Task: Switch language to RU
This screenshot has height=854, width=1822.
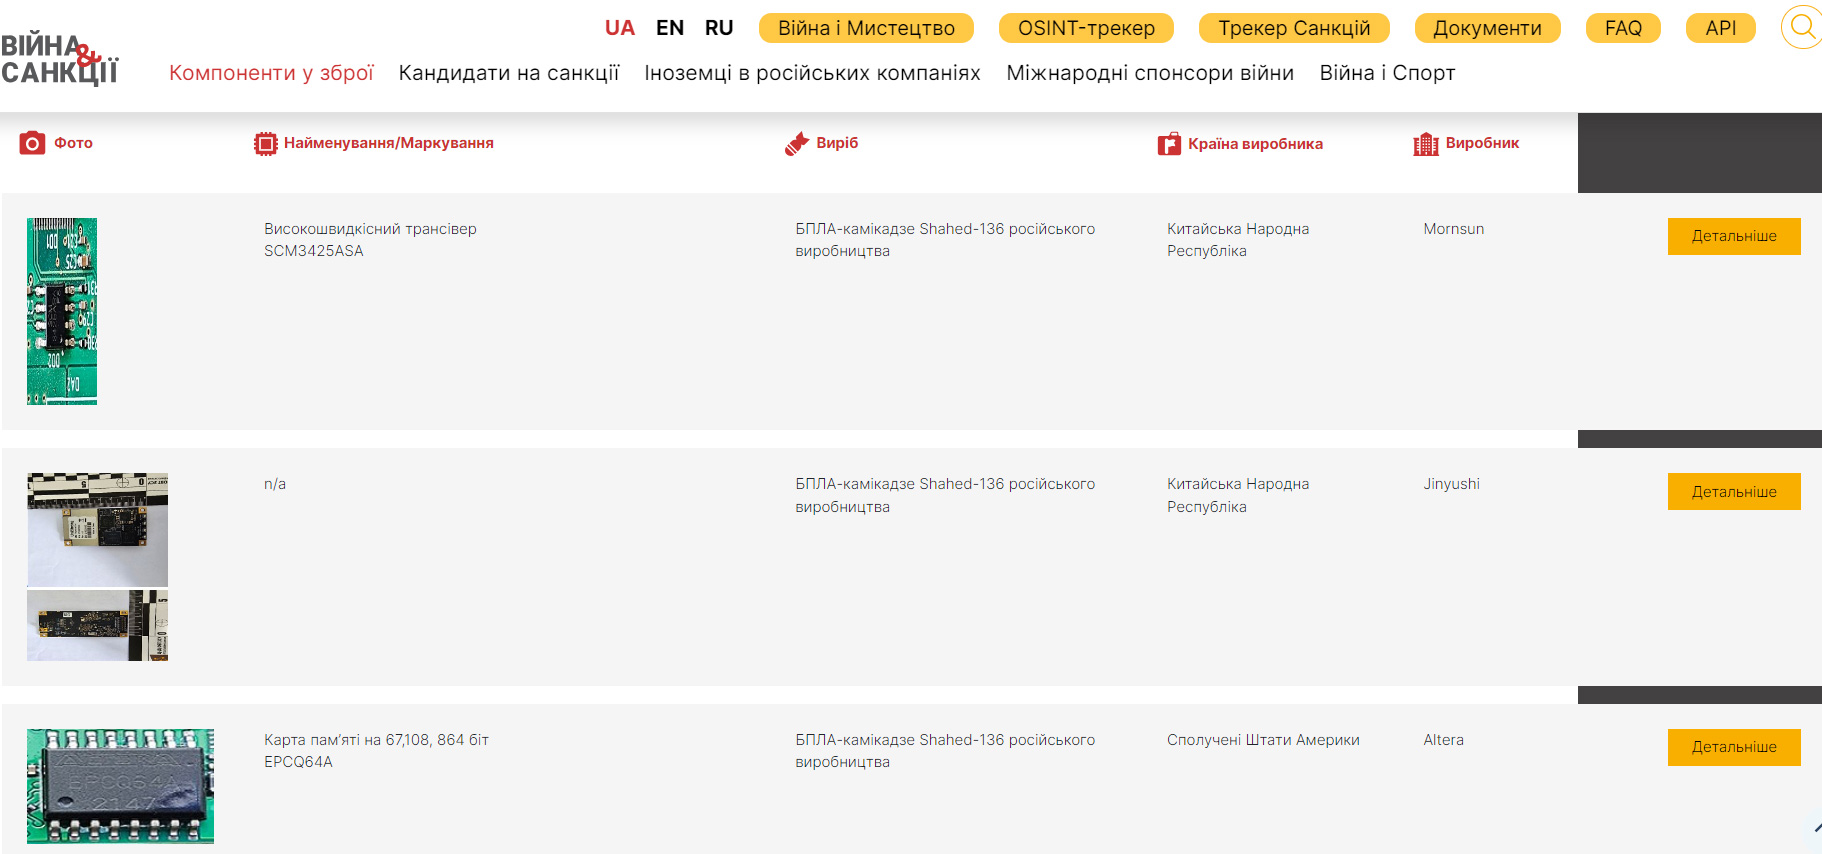Action: 718,28
